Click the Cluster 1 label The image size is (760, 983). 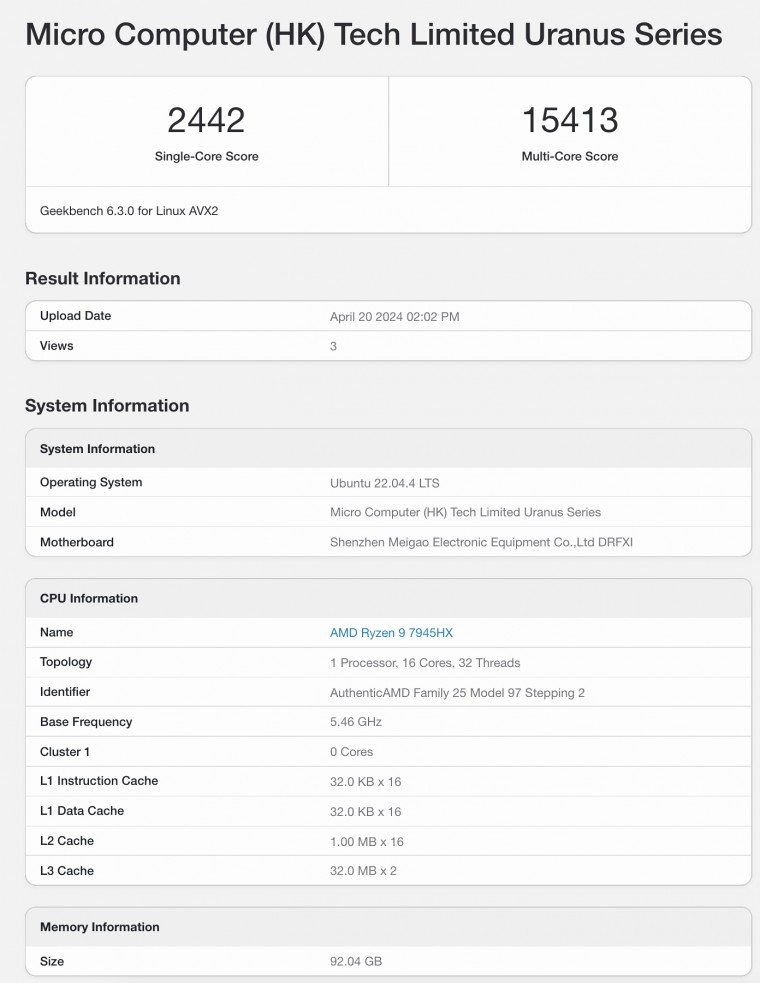tap(65, 752)
